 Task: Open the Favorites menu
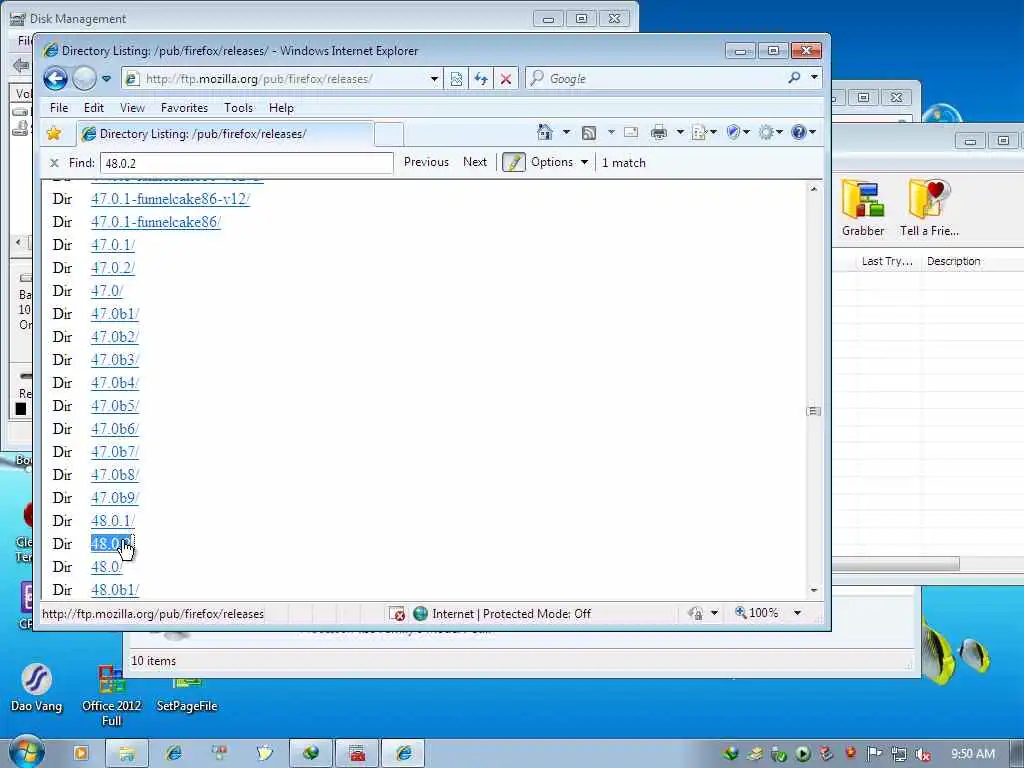tap(184, 108)
